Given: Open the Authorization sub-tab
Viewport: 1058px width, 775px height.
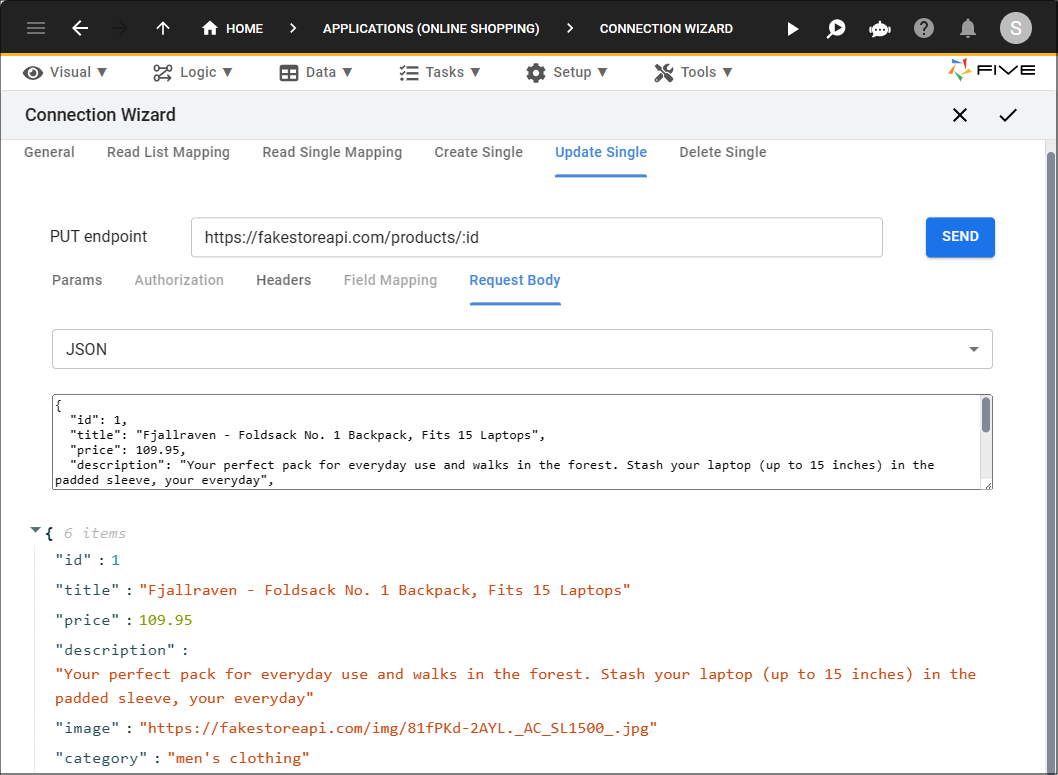Looking at the screenshot, I should [179, 281].
